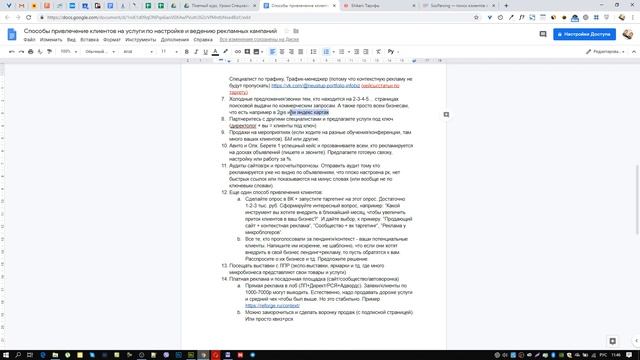Screen dimensions: 640x360
Task: Clear formatting with the toolbar icon
Action: pyautogui.click(x=378, y=52)
